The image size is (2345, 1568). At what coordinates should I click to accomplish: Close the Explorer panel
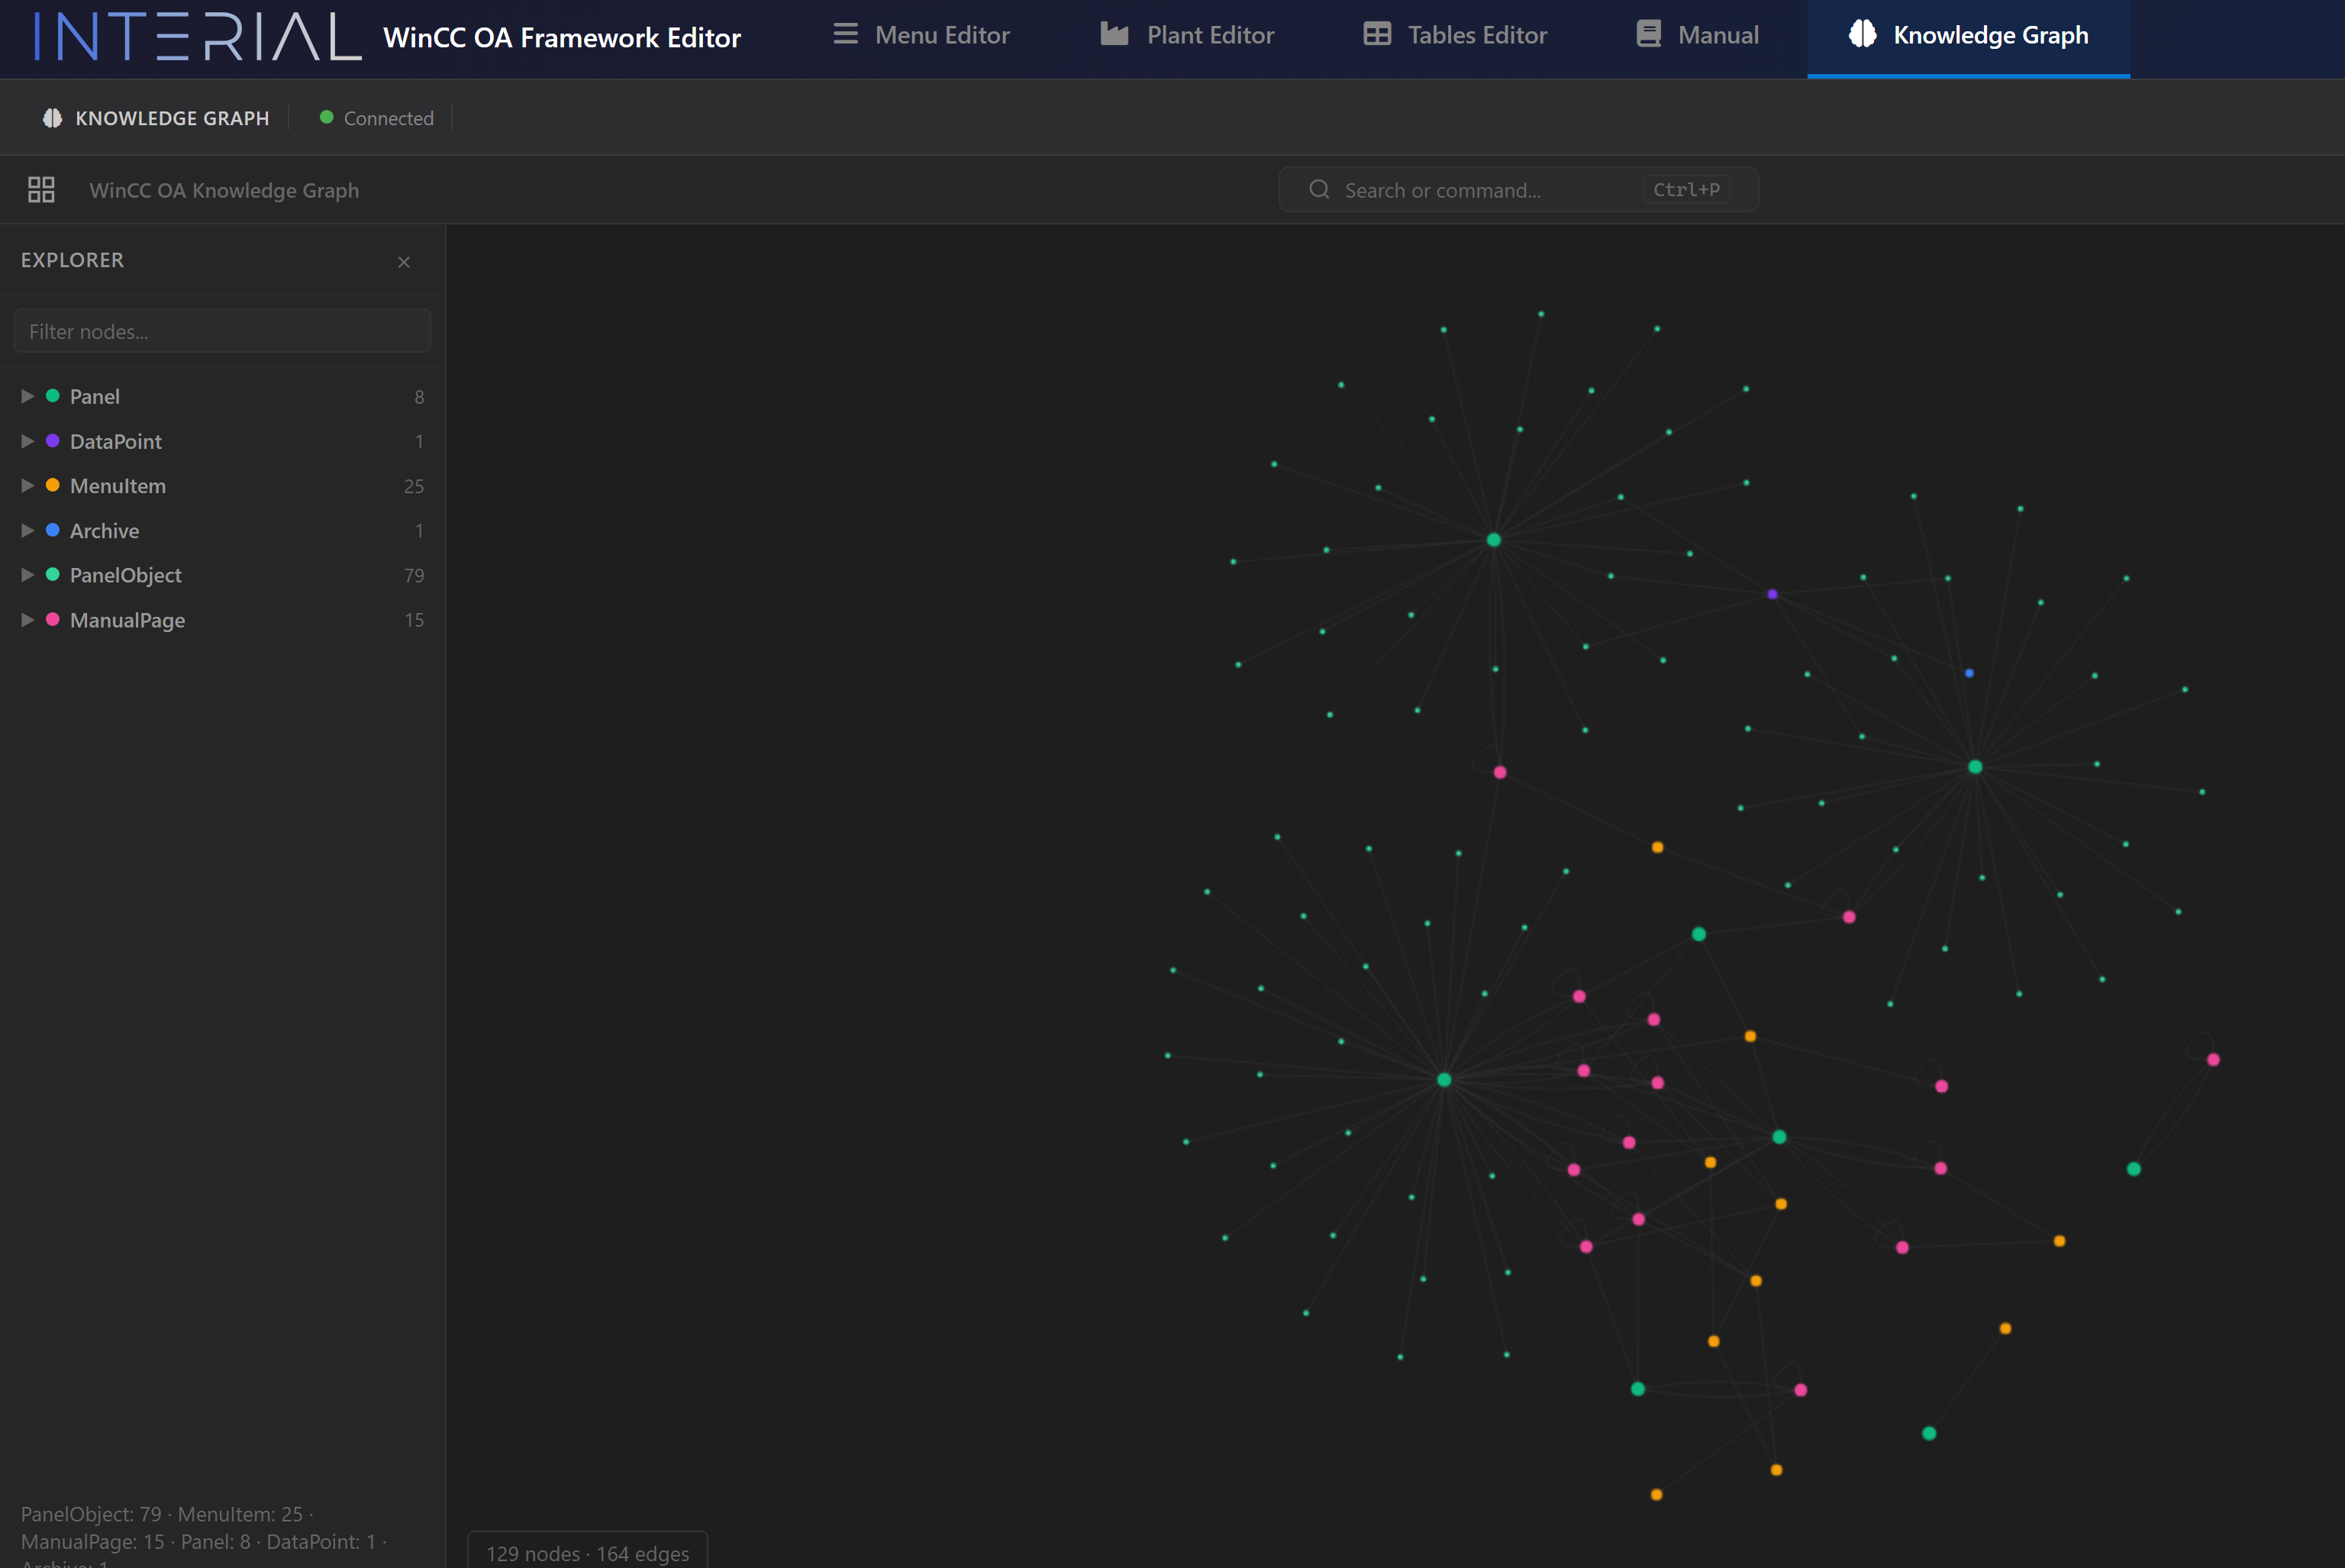pos(404,262)
